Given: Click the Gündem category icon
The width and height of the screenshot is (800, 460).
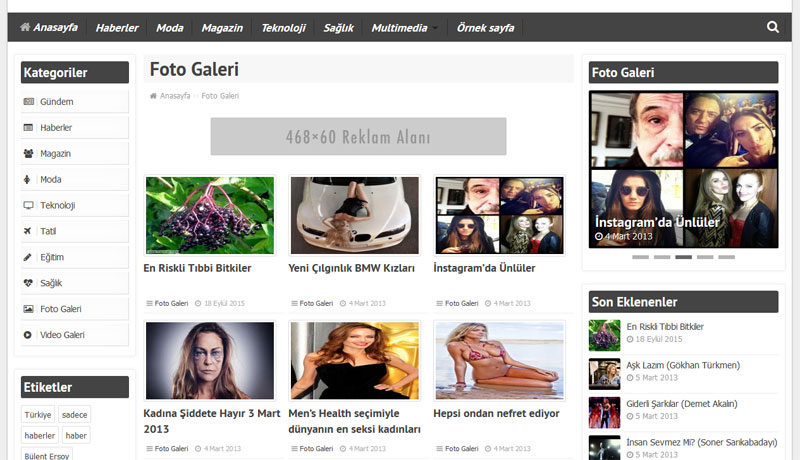Looking at the screenshot, I should (29, 101).
